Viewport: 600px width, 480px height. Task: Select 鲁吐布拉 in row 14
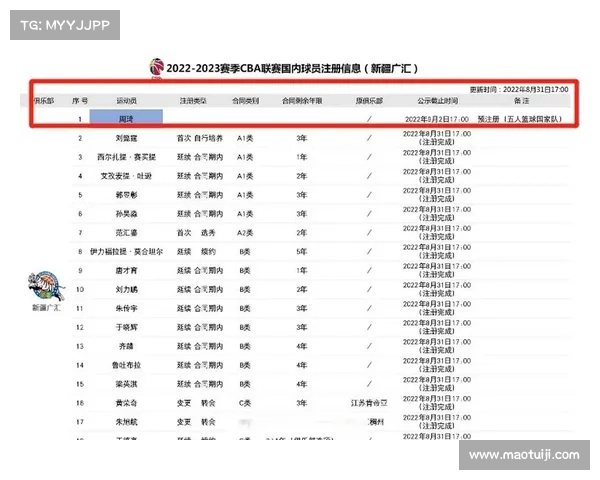click(x=126, y=365)
